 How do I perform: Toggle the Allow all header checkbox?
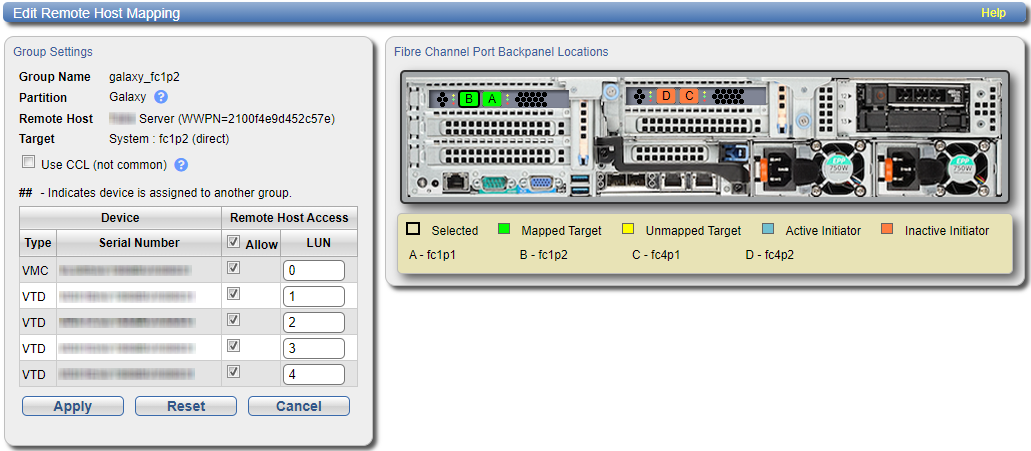pyautogui.click(x=234, y=242)
